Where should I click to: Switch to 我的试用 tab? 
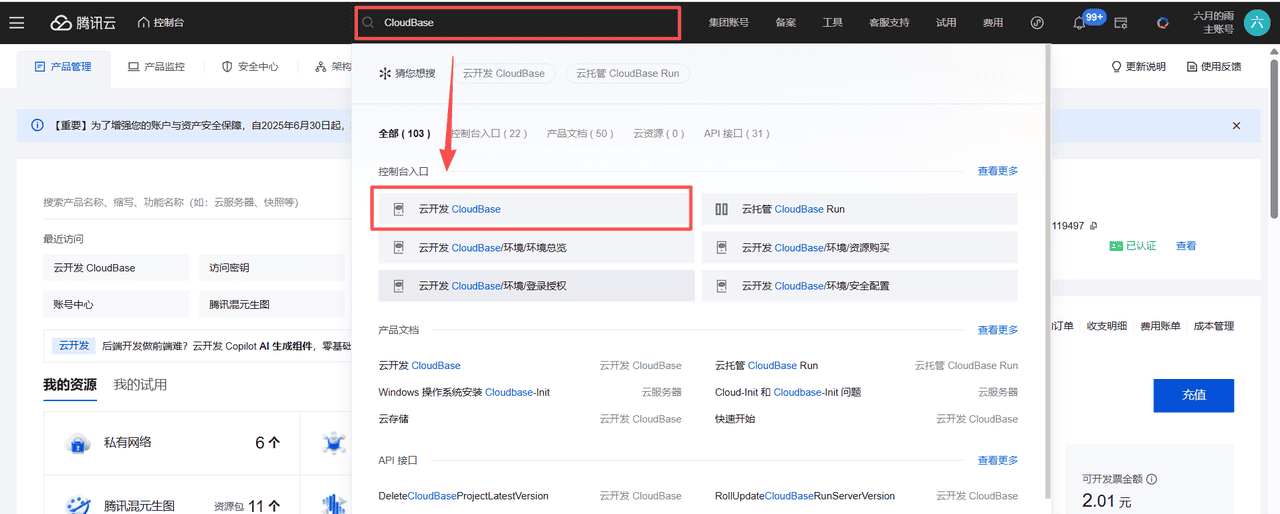(x=140, y=385)
